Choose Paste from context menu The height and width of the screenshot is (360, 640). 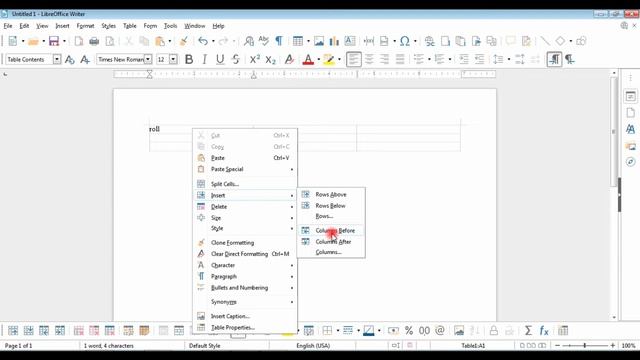click(x=245, y=158)
